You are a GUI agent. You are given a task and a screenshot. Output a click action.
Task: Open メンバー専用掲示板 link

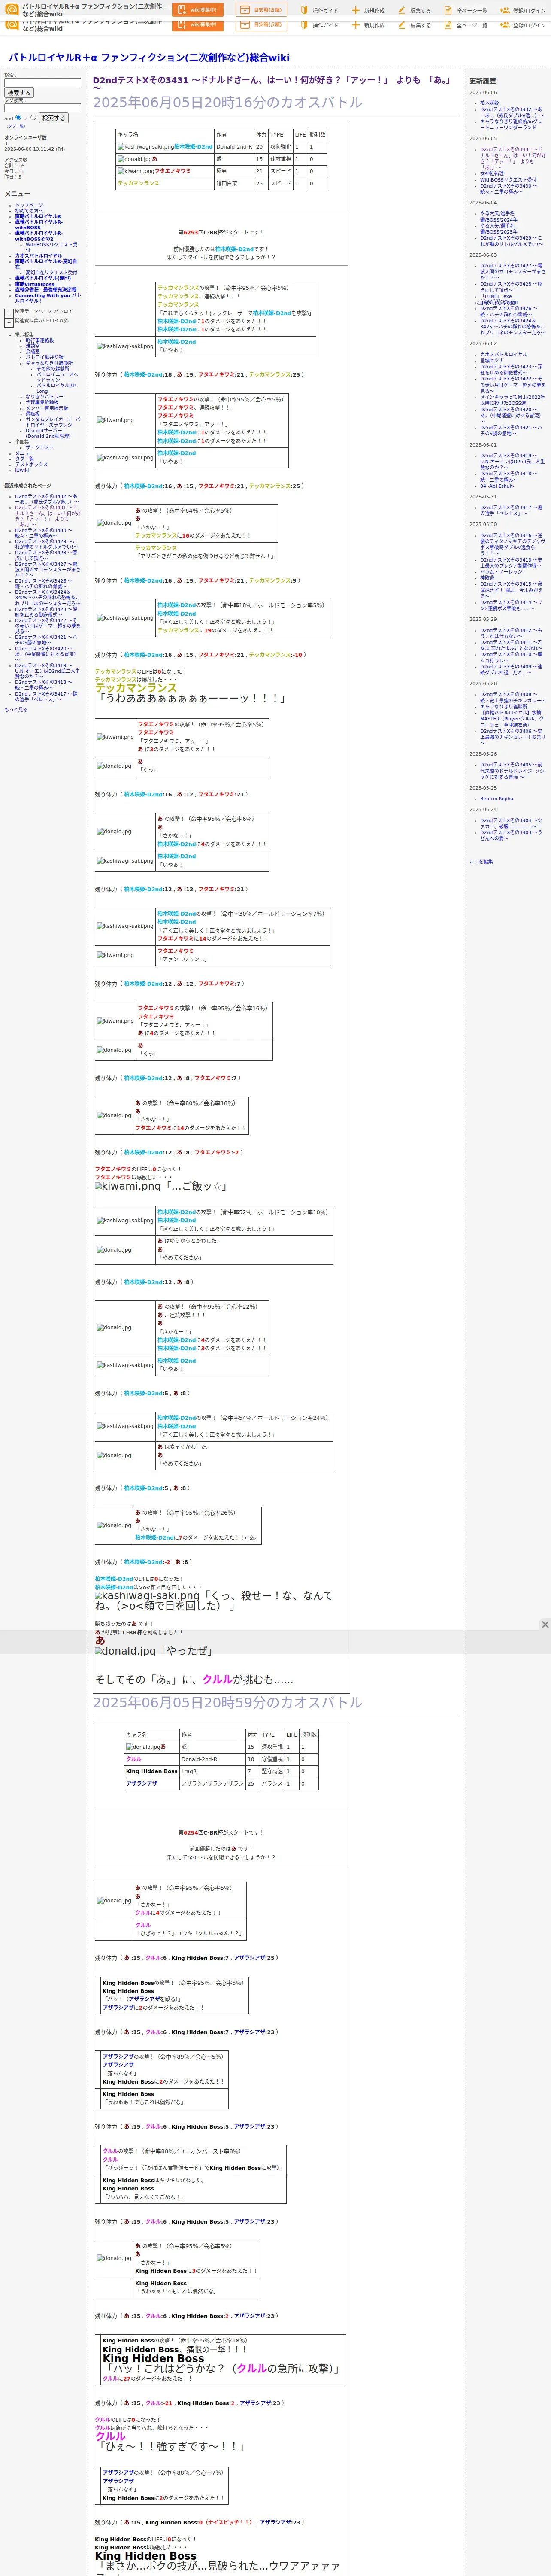47,408
